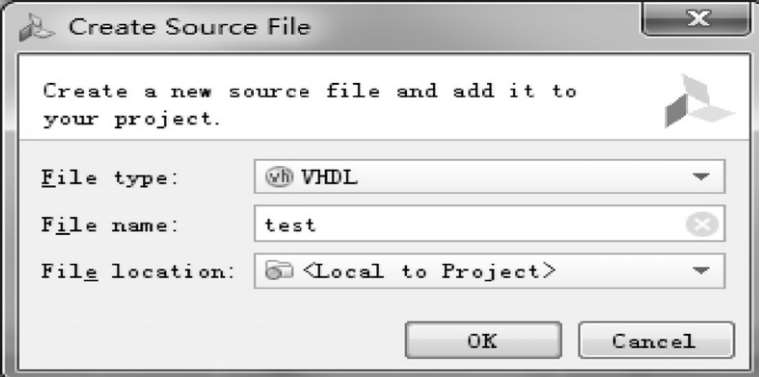
Task: Select the VHDL text in File type
Action: click(329, 177)
